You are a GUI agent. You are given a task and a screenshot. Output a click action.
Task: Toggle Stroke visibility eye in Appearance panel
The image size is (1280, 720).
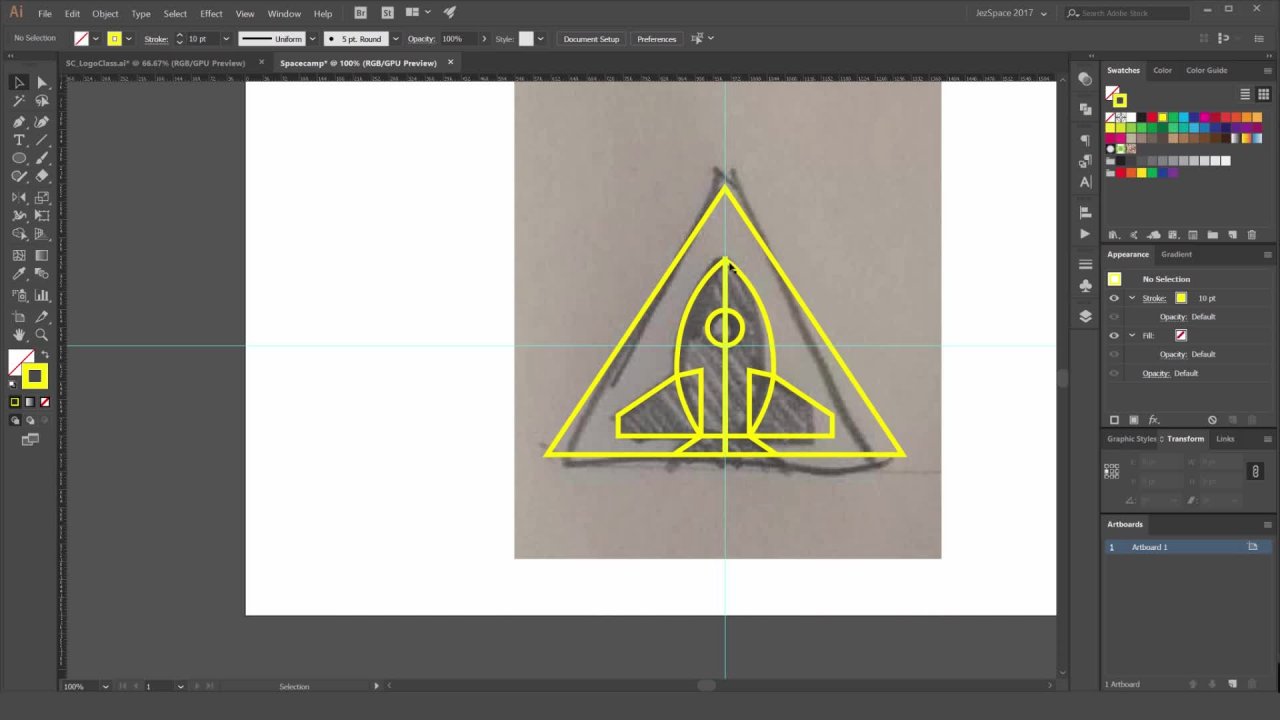(1114, 298)
